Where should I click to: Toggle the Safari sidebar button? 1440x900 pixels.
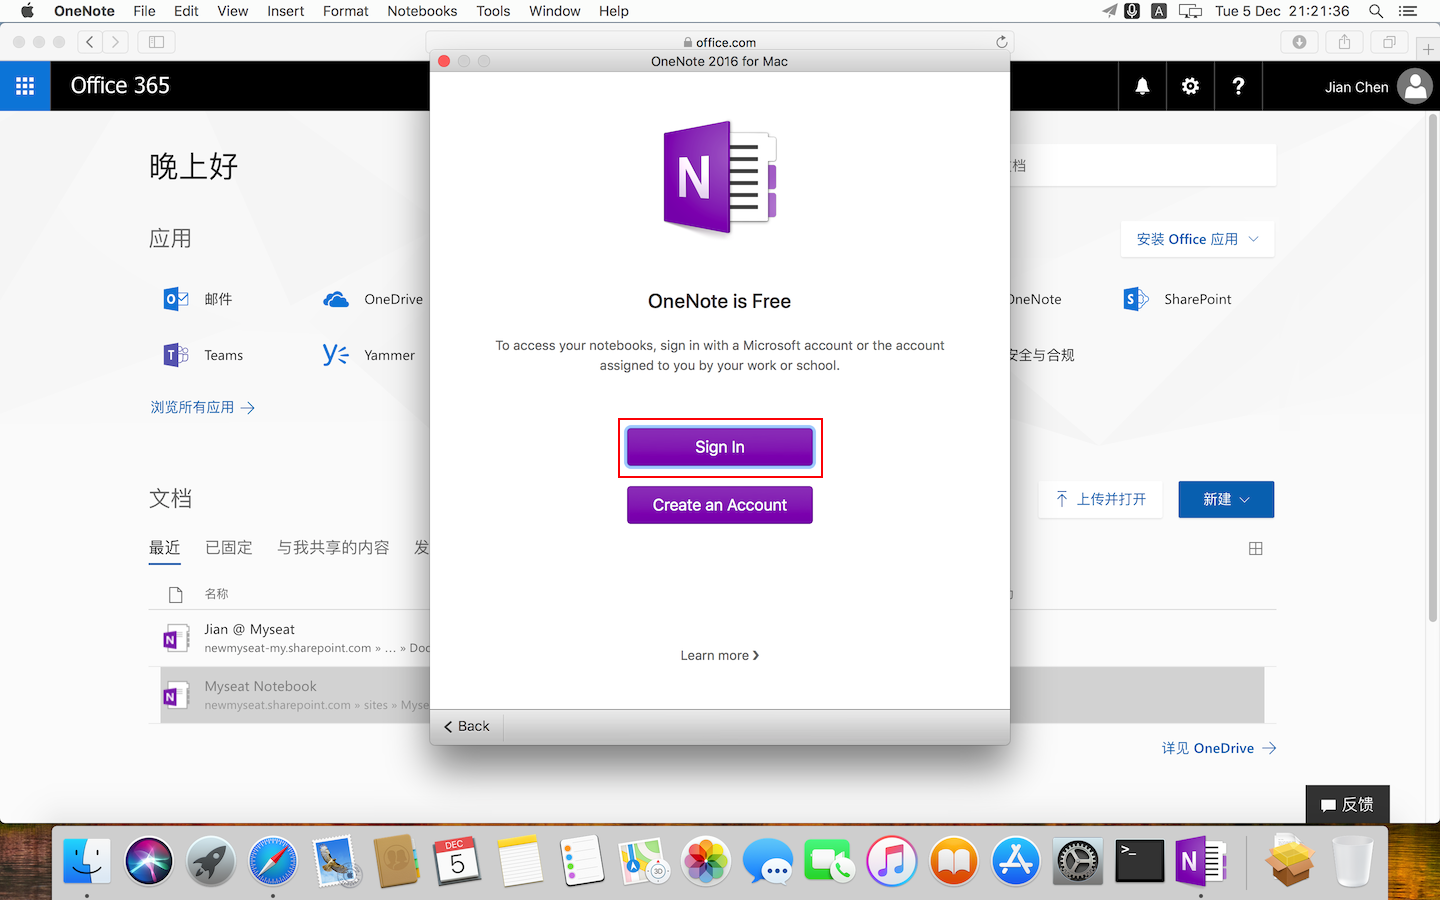(x=156, y=42)
